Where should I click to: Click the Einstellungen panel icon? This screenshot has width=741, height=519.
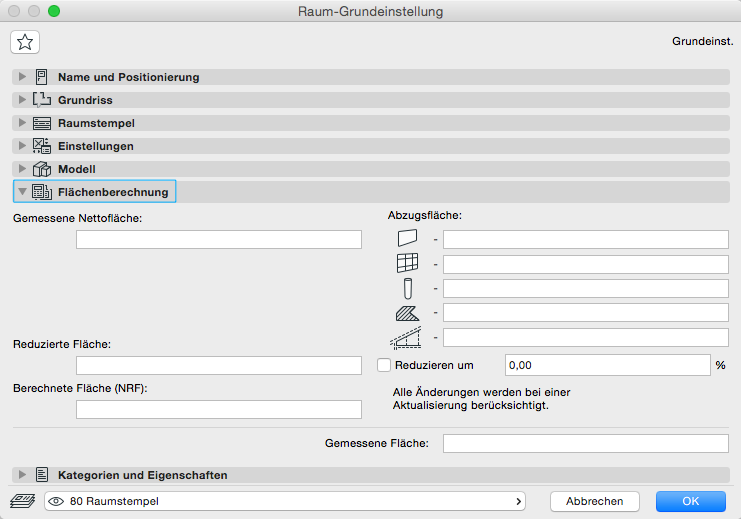(x=42, y=146)
